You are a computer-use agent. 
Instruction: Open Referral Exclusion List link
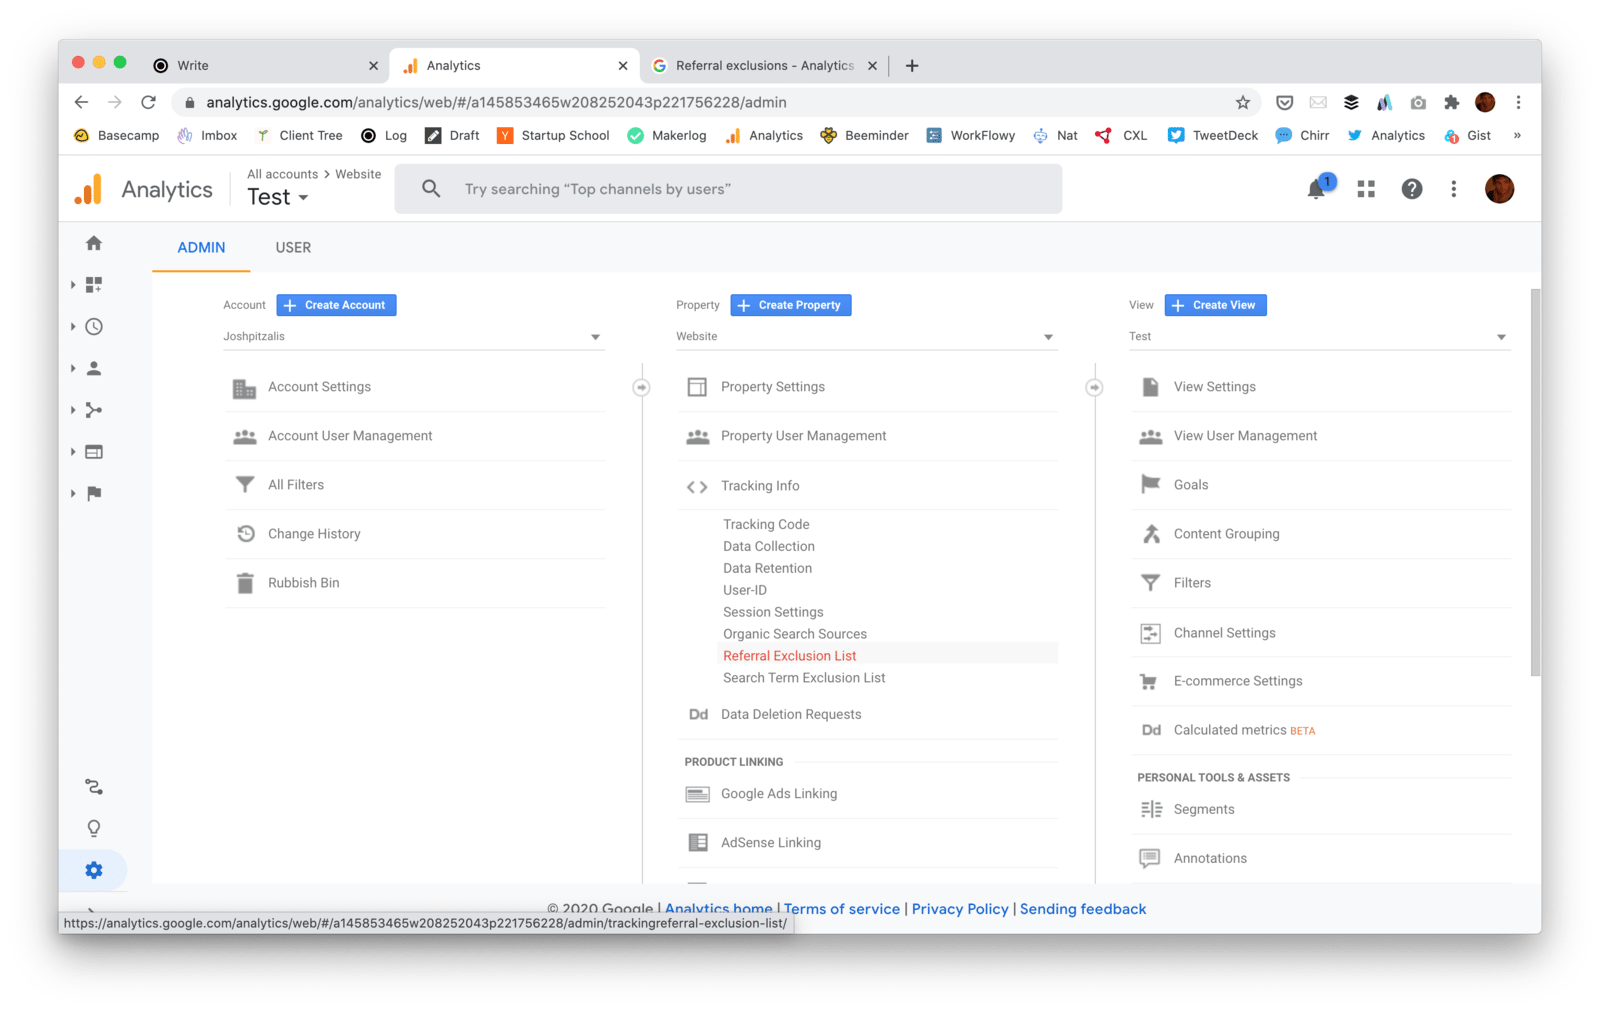790,656
